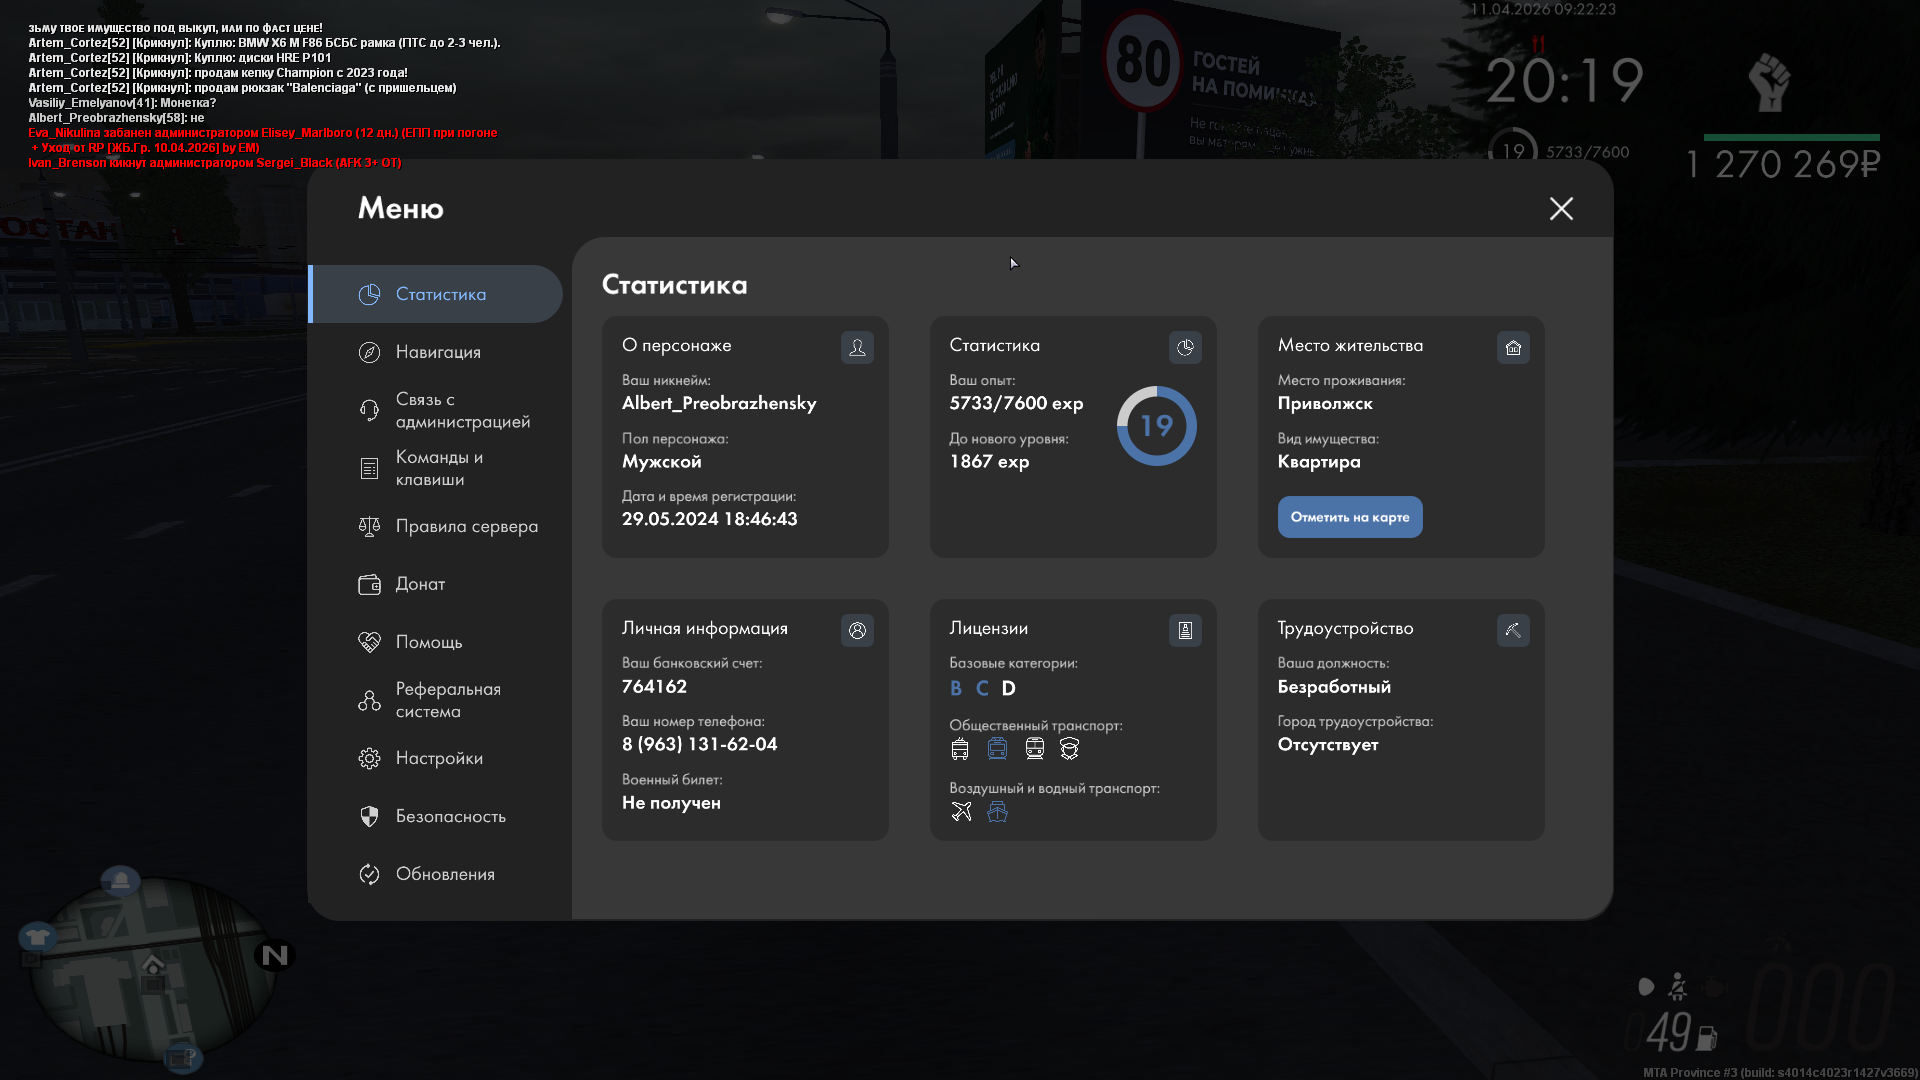Click the level 19 circular progress ring
Viewport: 1920px width, 1080px height.
(1156, 426)
